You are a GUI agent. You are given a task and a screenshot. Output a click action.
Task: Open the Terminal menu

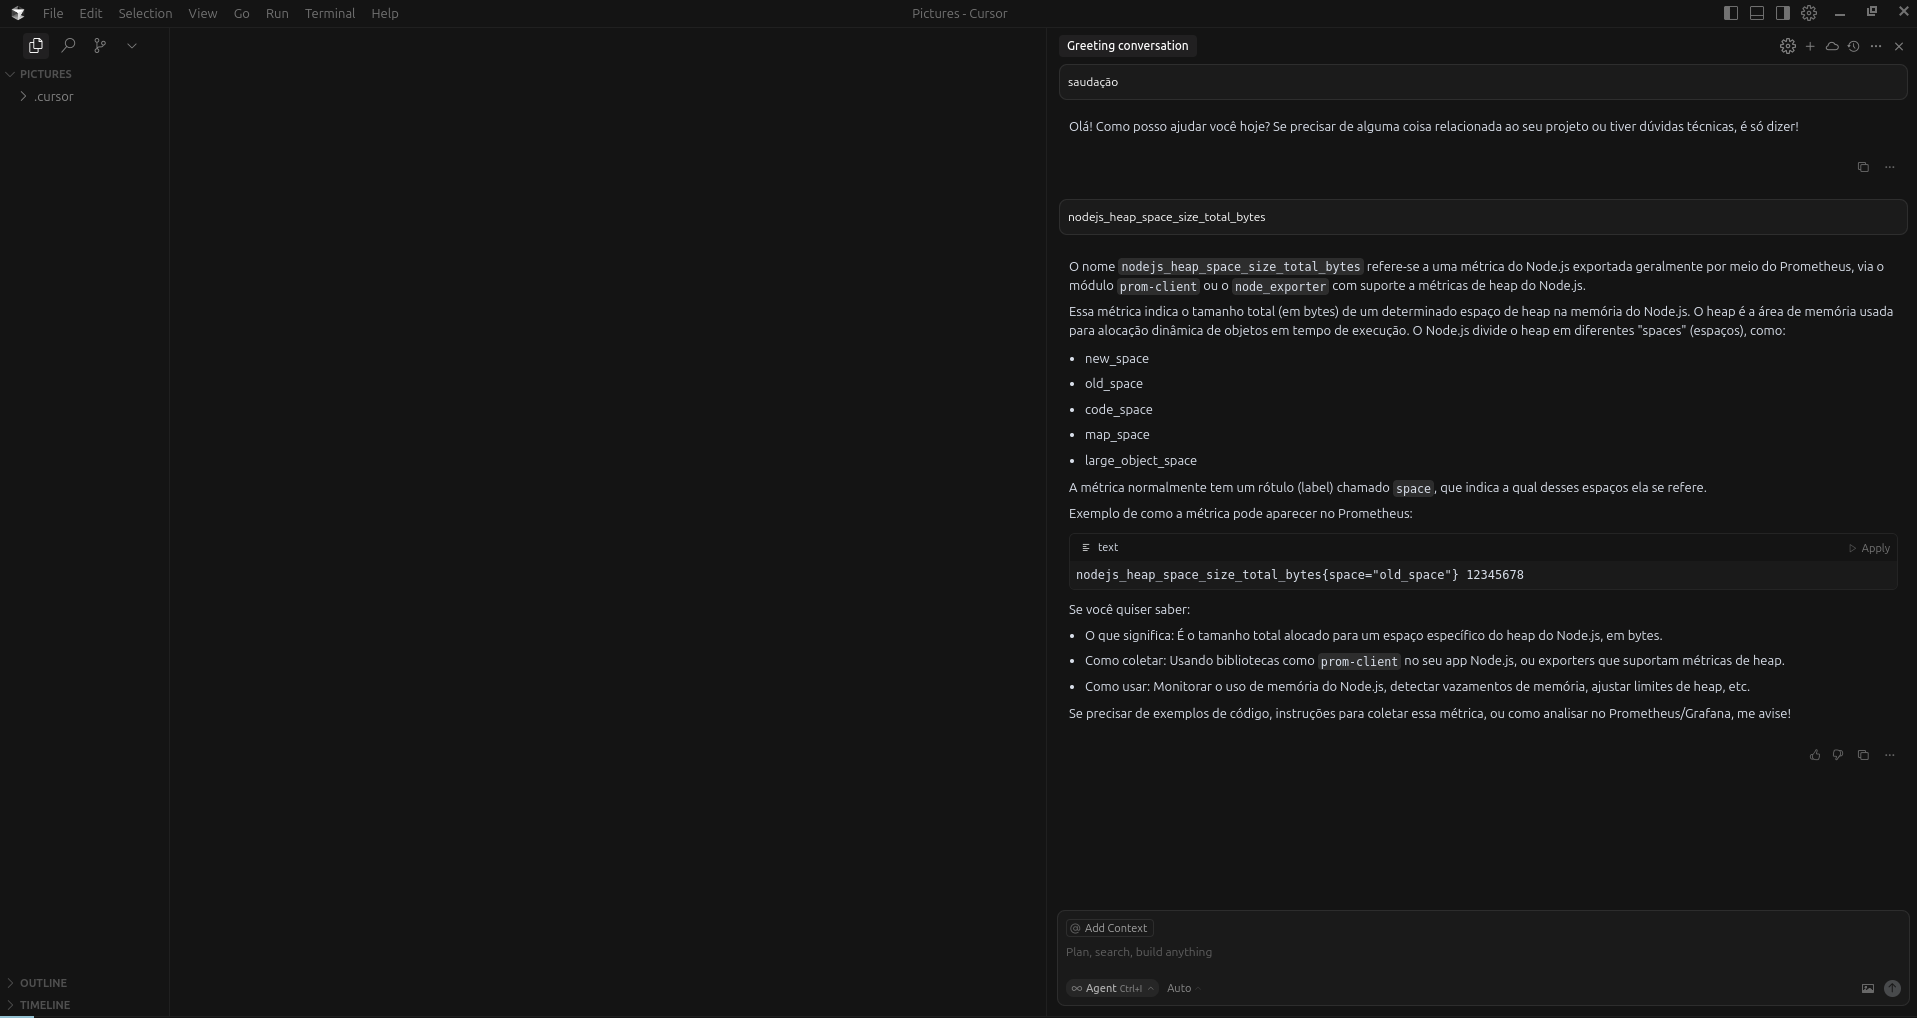330,13
